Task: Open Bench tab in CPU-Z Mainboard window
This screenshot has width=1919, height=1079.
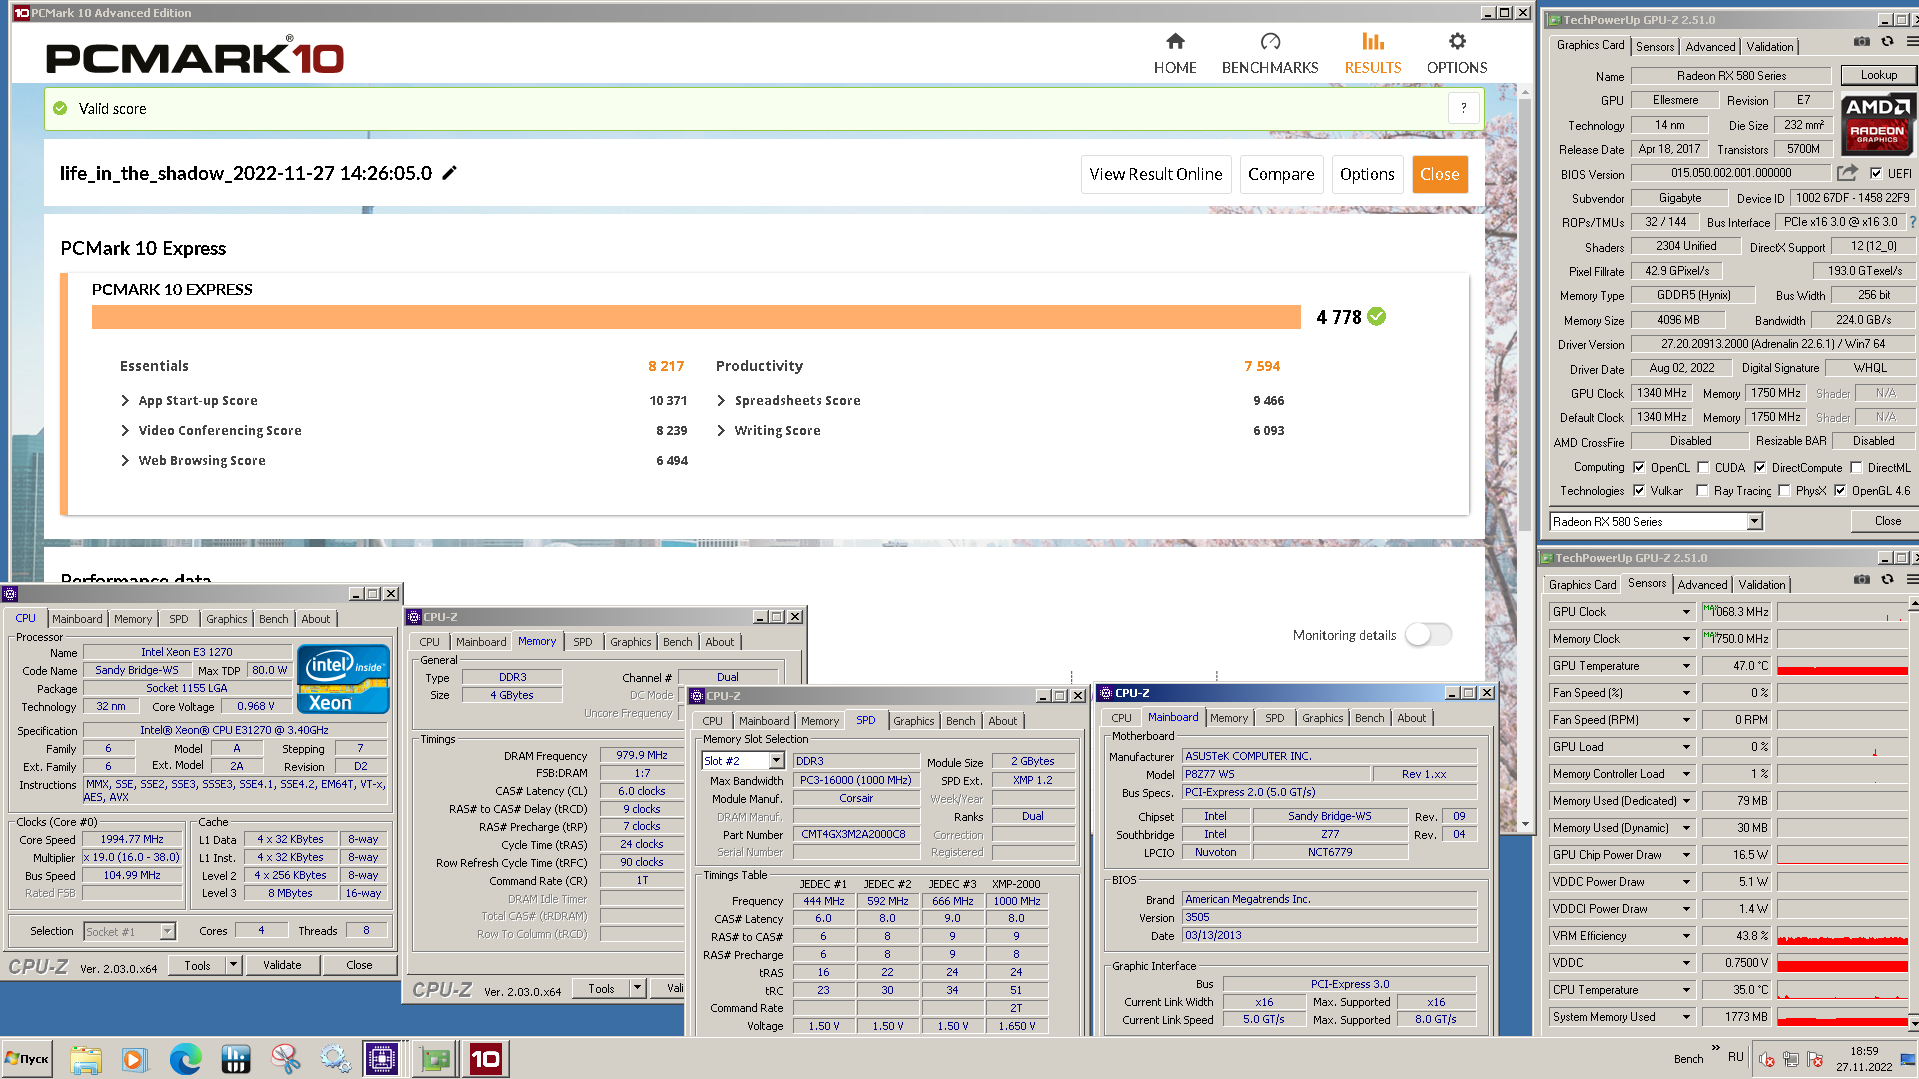Action: (x=1370, y=718)
